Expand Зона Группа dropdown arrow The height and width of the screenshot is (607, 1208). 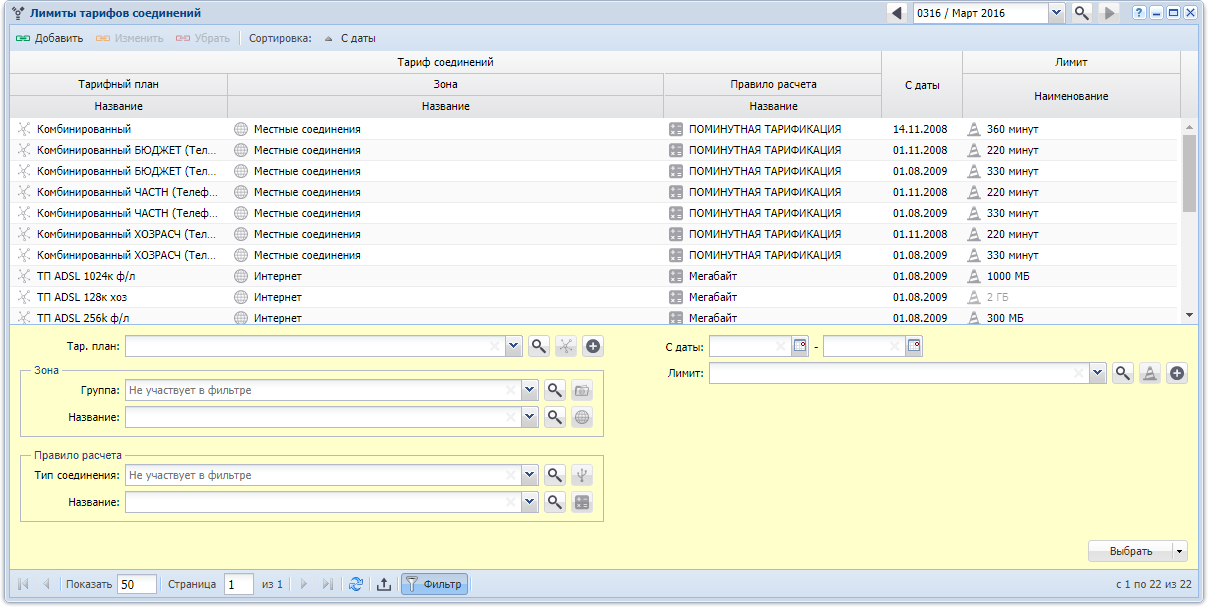tap(530, 390)
